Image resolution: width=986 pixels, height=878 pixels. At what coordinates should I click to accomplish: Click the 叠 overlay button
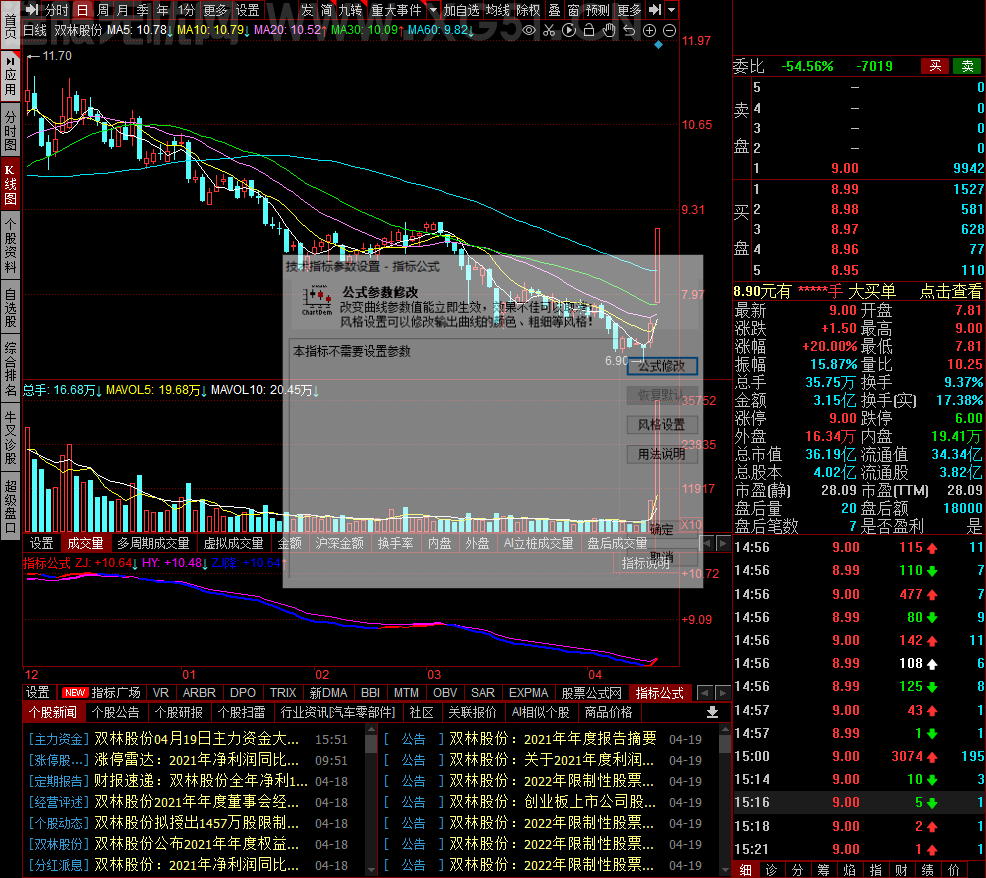coord(554,9)
